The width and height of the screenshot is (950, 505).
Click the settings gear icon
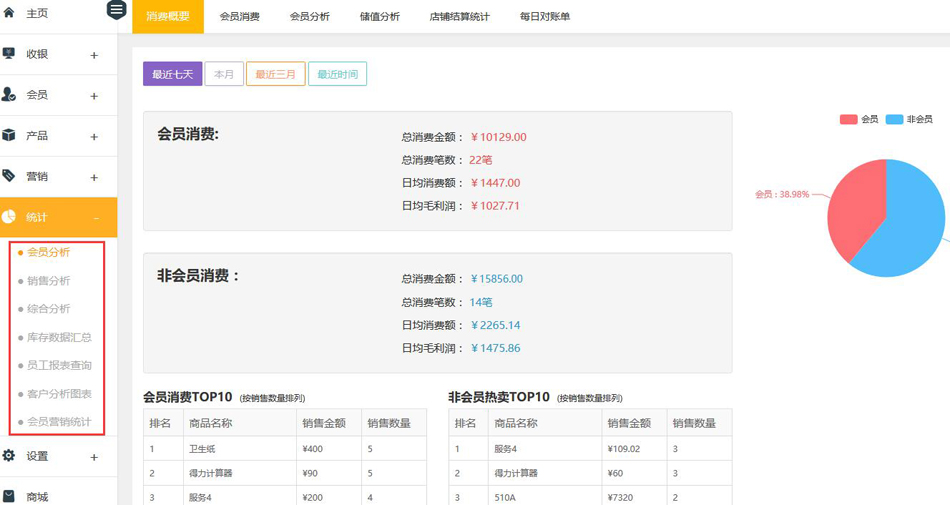(10, 456)
